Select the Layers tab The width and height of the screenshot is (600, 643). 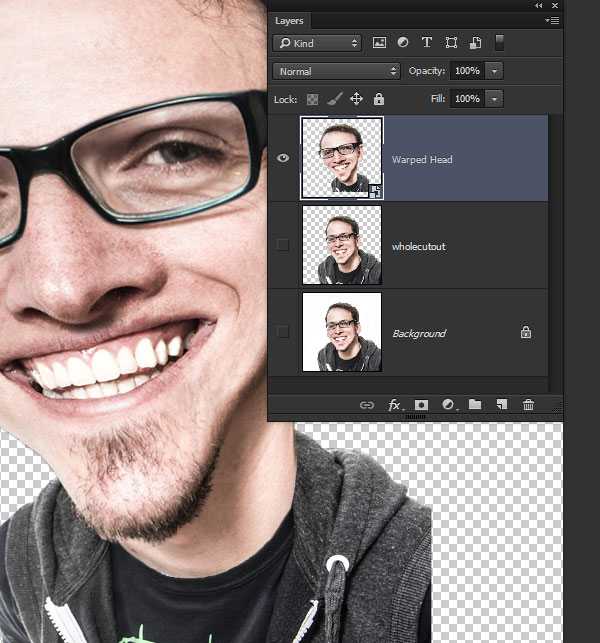289,21
